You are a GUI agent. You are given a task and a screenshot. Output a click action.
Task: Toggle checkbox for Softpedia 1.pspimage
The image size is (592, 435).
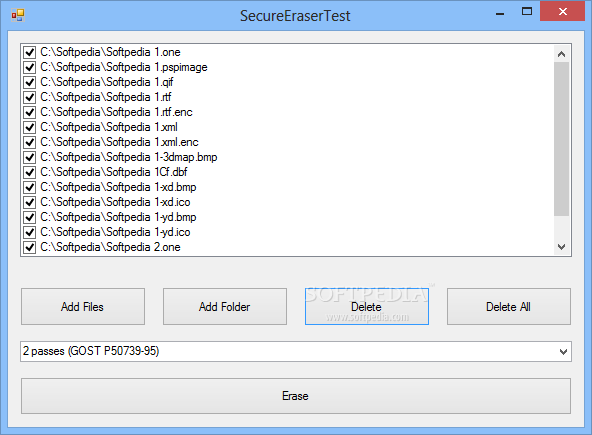coord(29,67)
